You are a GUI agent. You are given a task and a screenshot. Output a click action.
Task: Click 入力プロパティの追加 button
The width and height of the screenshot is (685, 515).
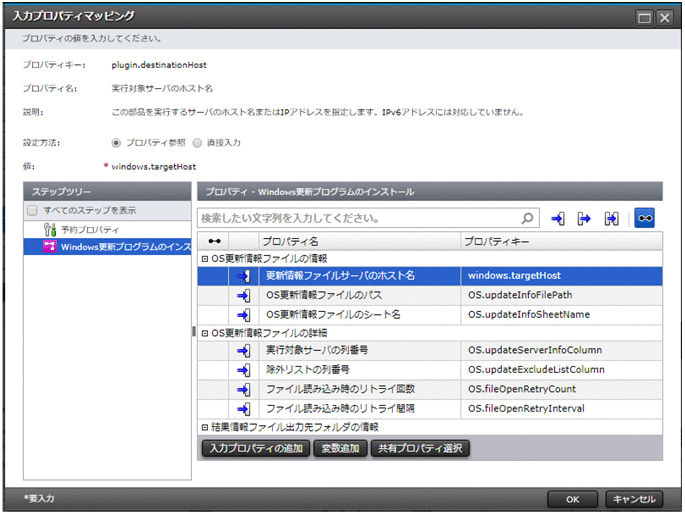[256, 448]
